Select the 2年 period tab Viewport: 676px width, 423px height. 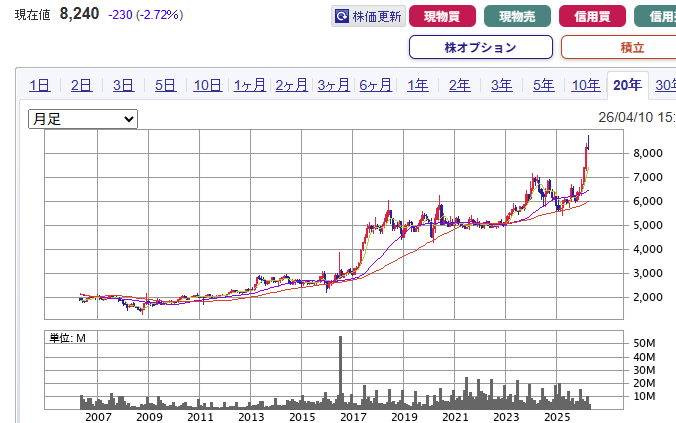click(x=460, y=85)
